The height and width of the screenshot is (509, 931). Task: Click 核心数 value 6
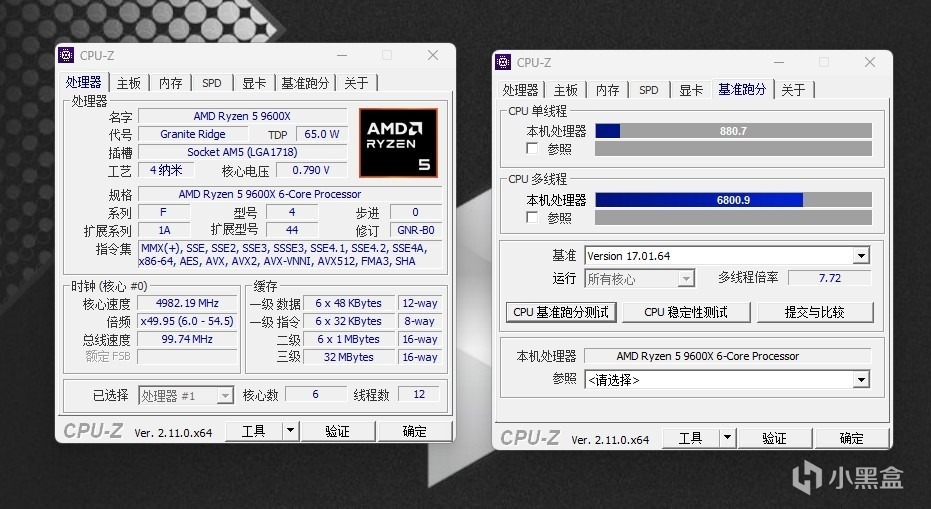[315, 394]
